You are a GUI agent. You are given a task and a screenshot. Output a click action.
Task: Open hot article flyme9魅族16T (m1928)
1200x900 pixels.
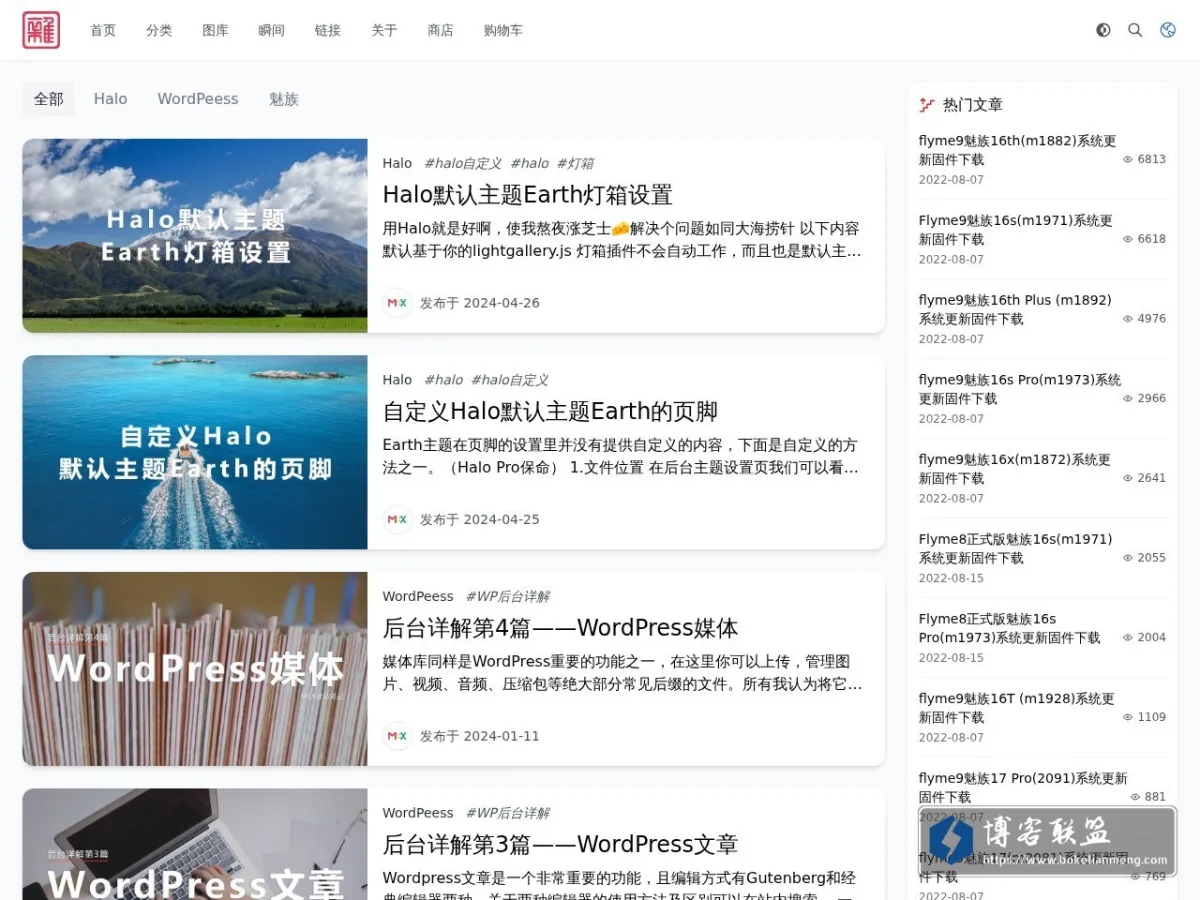[1017, 708]
